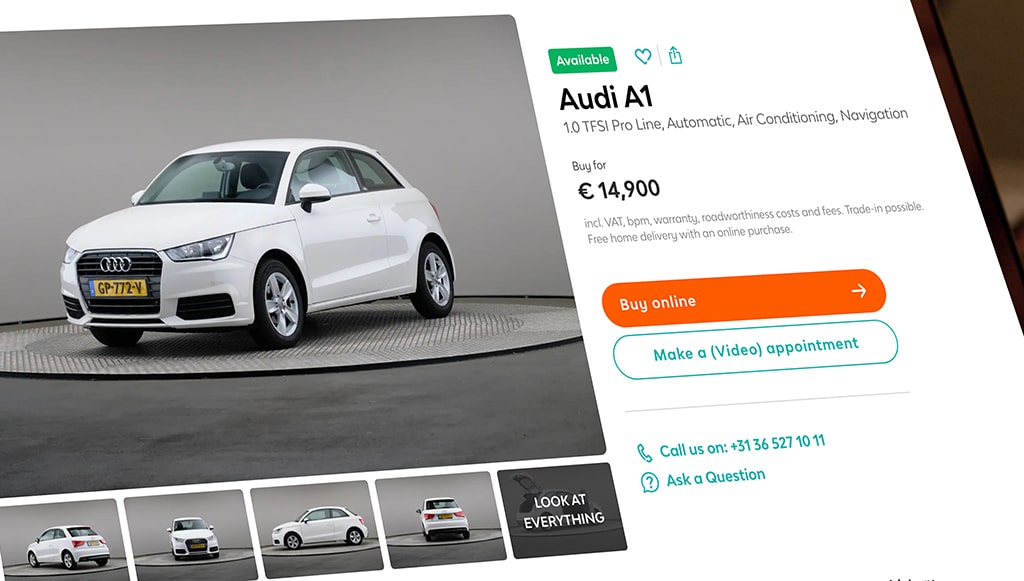Click the arrow icon inside Buy online
This screenshot has height=581, width=1024.
point(859,290)
